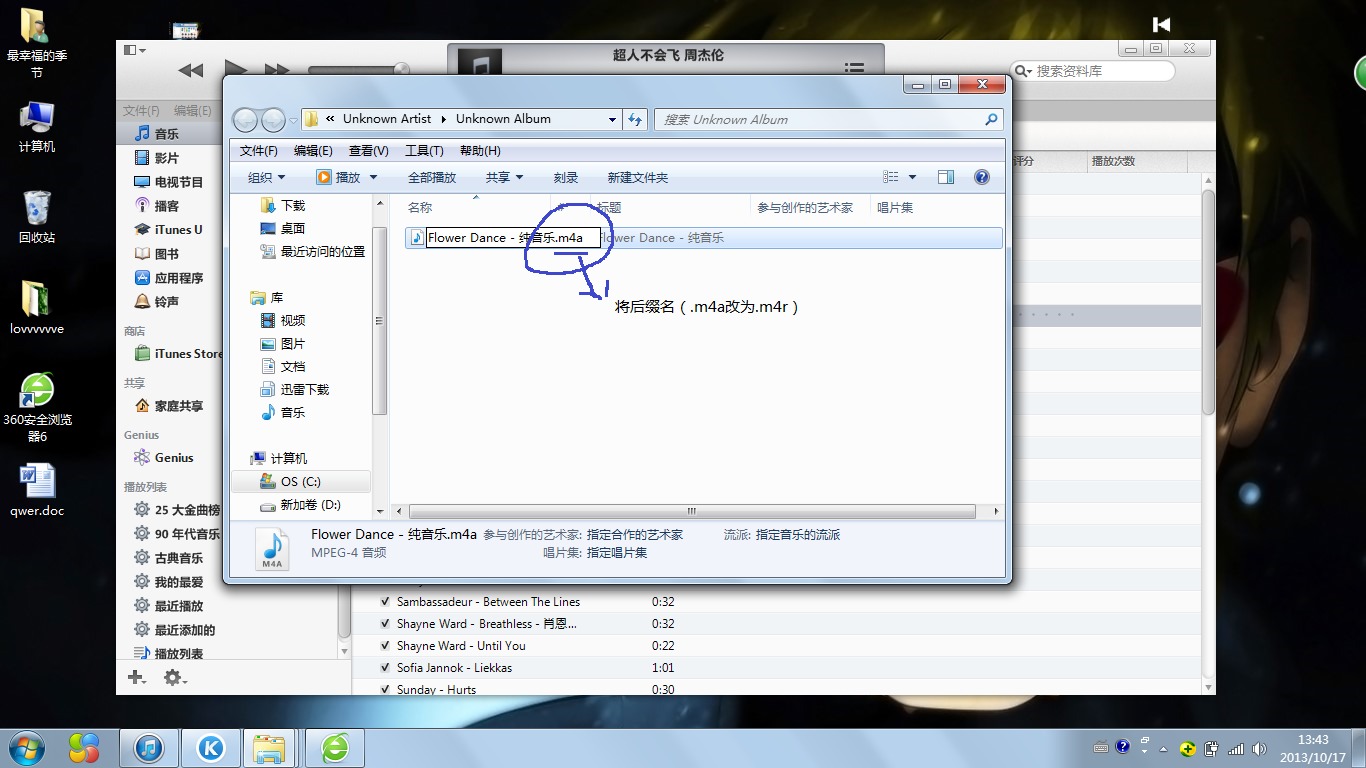Click the iTunes track list vertical scrollbar

coord(1208,301)
